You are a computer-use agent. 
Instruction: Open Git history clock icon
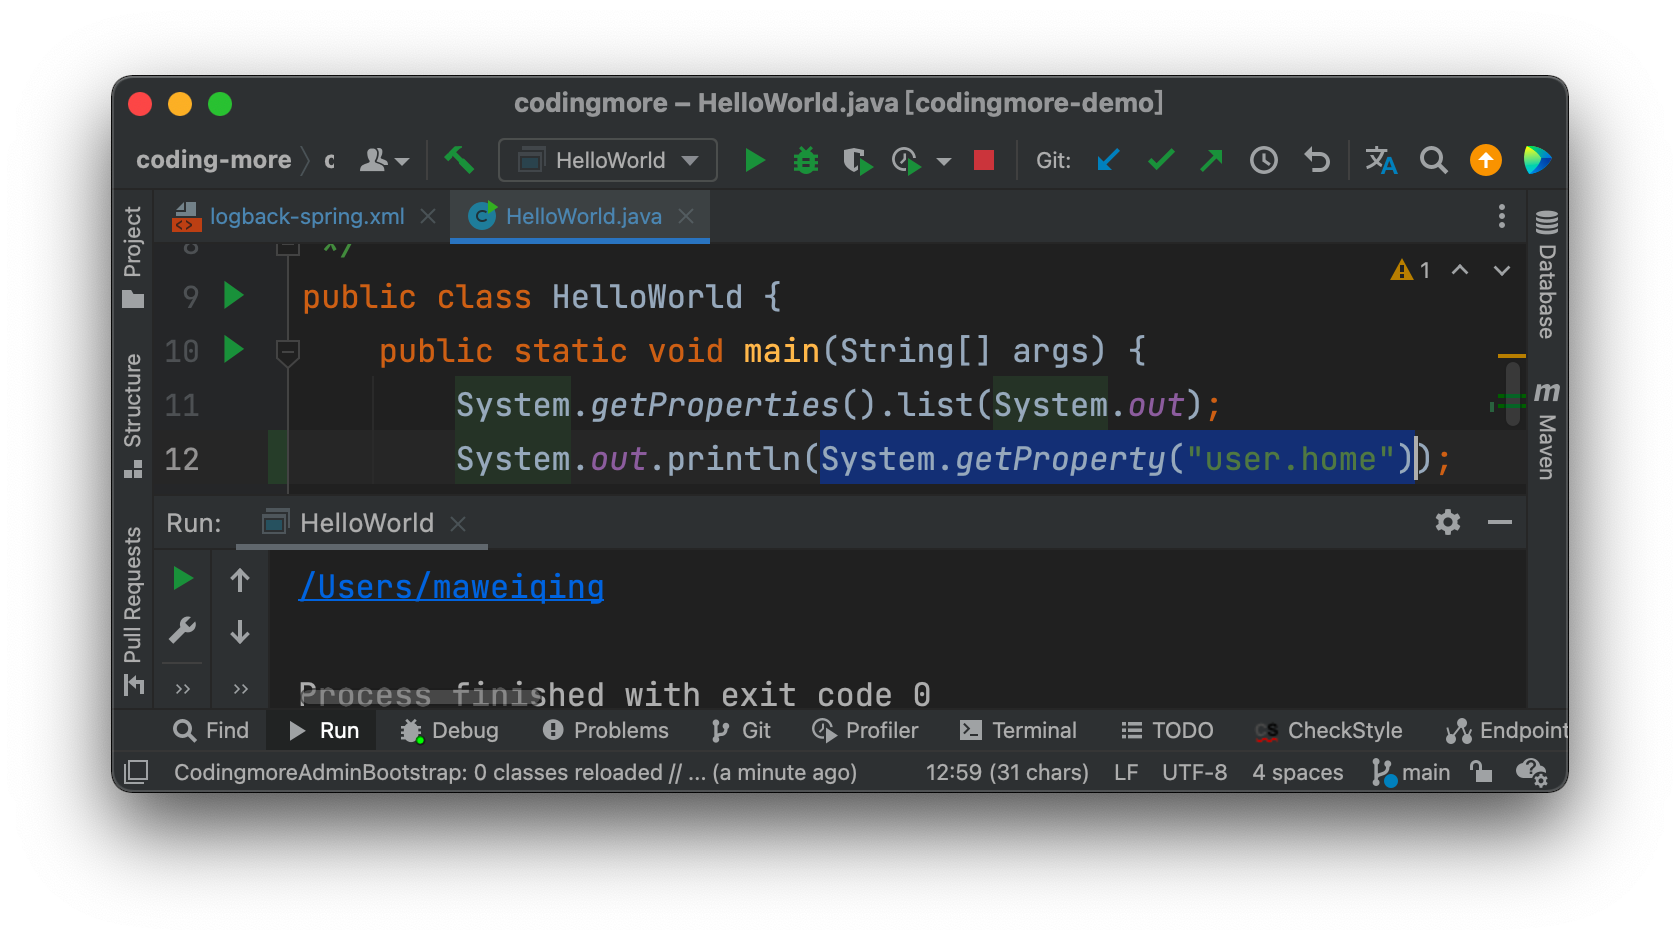point(1264,160)
